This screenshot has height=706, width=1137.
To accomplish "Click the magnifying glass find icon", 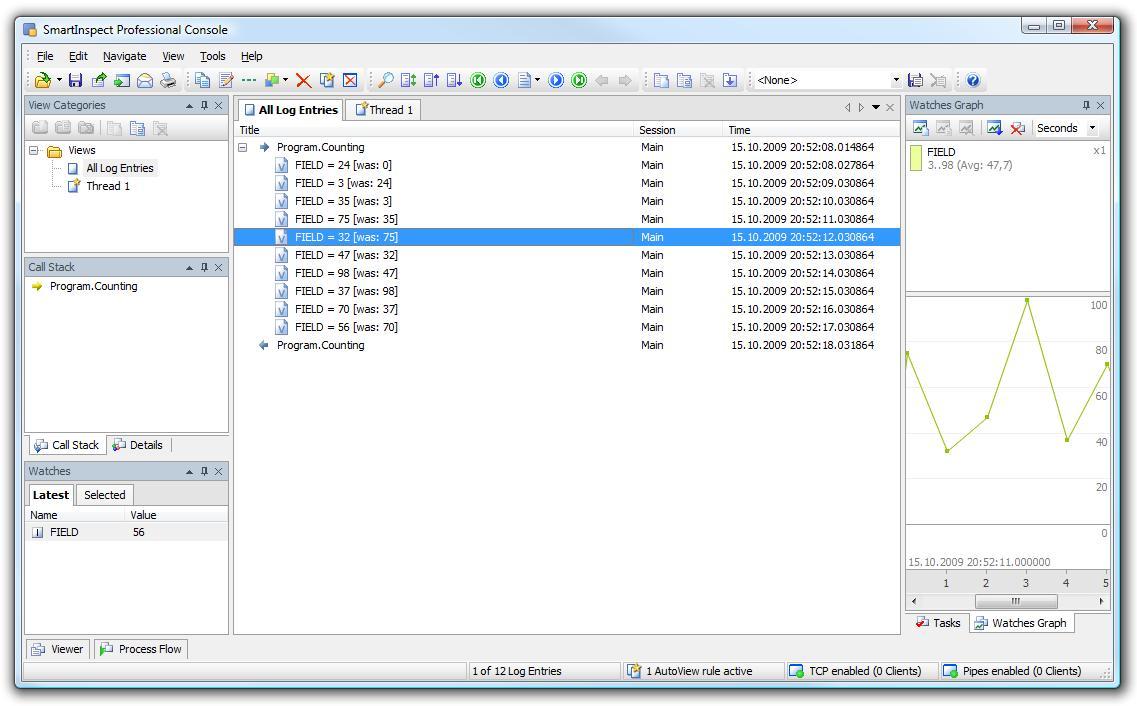I will 386,80.
